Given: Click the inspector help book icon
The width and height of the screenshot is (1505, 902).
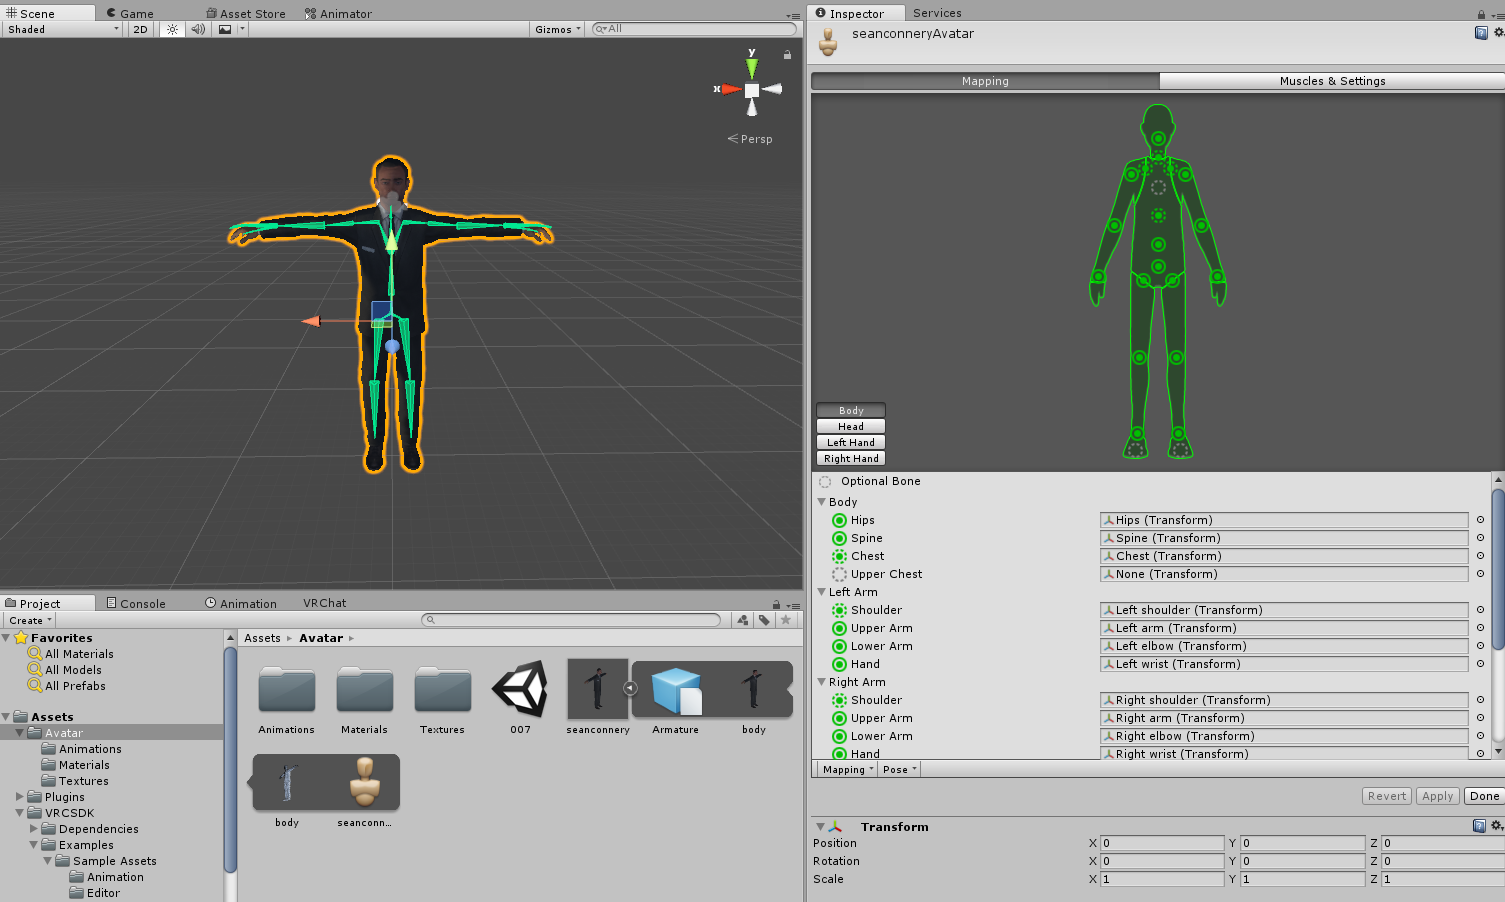Looking at the screenshot, I should [x=1481, y=33].
